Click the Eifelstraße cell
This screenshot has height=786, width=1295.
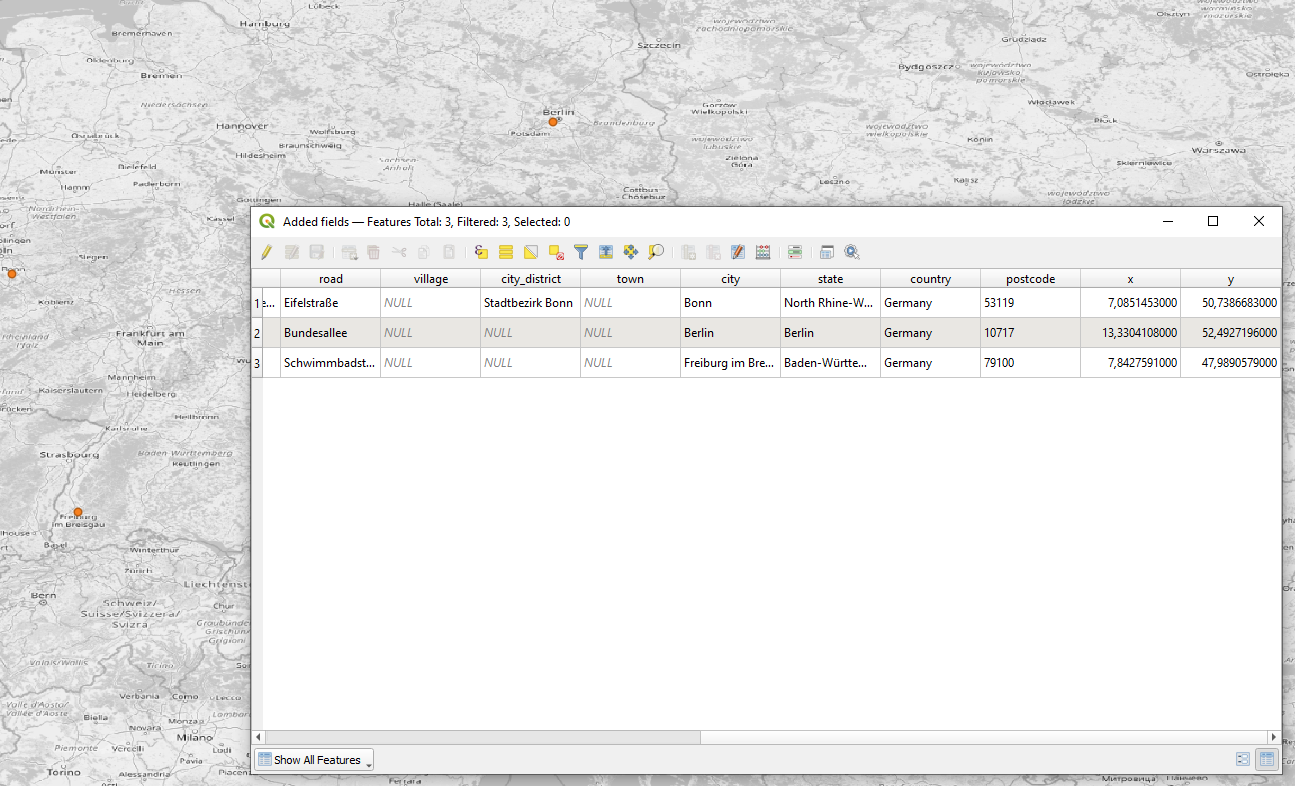point(331,303)
